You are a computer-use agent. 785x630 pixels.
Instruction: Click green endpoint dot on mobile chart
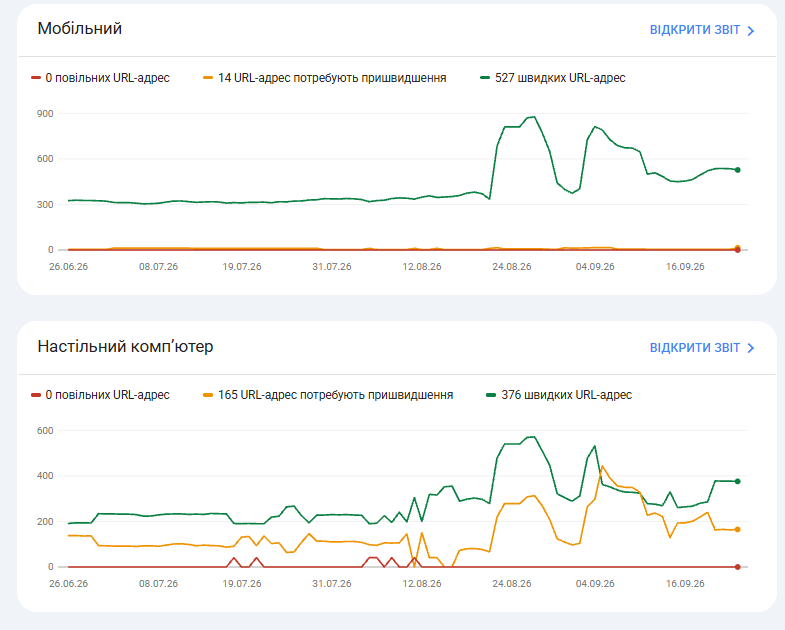pyautogui.click(x=737, y=170)
